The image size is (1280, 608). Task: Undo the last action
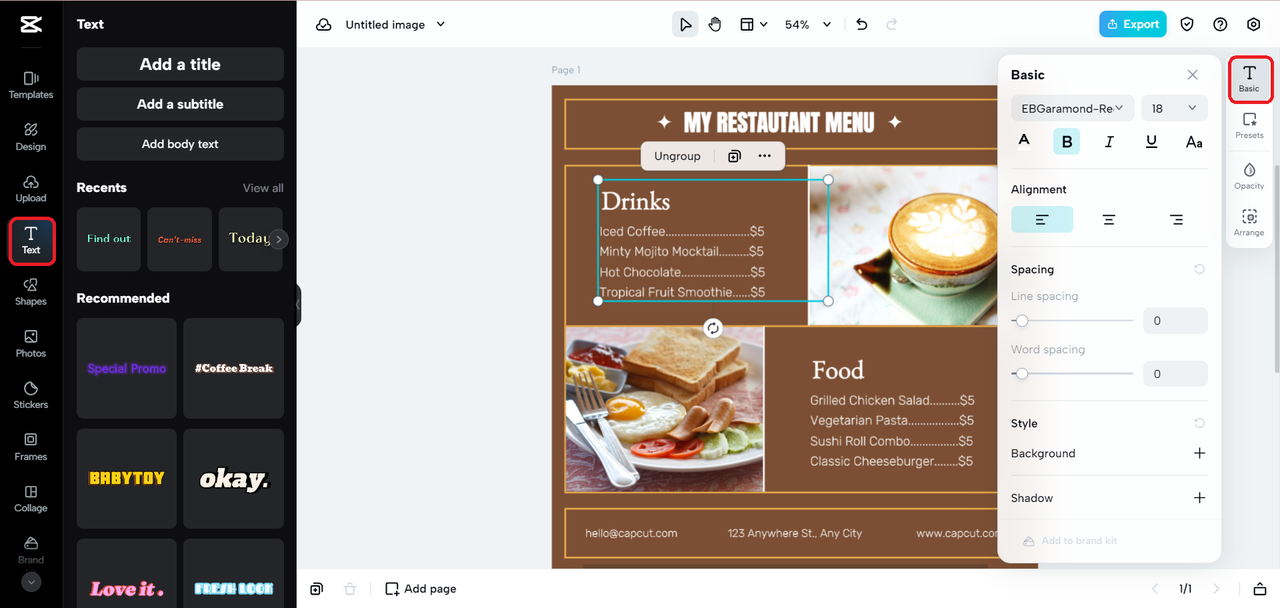coord(862,25)
